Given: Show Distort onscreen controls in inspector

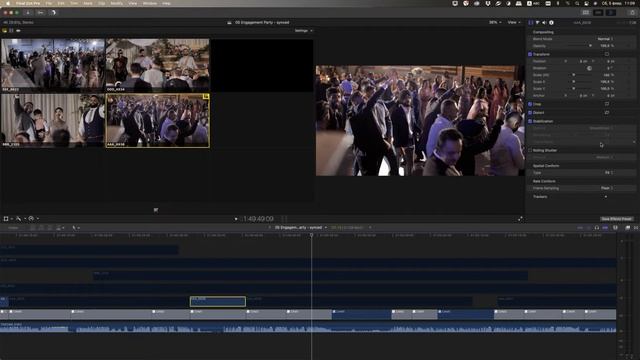Looking at the screenshot, I should pyautogui.click(x=607, y=112).
